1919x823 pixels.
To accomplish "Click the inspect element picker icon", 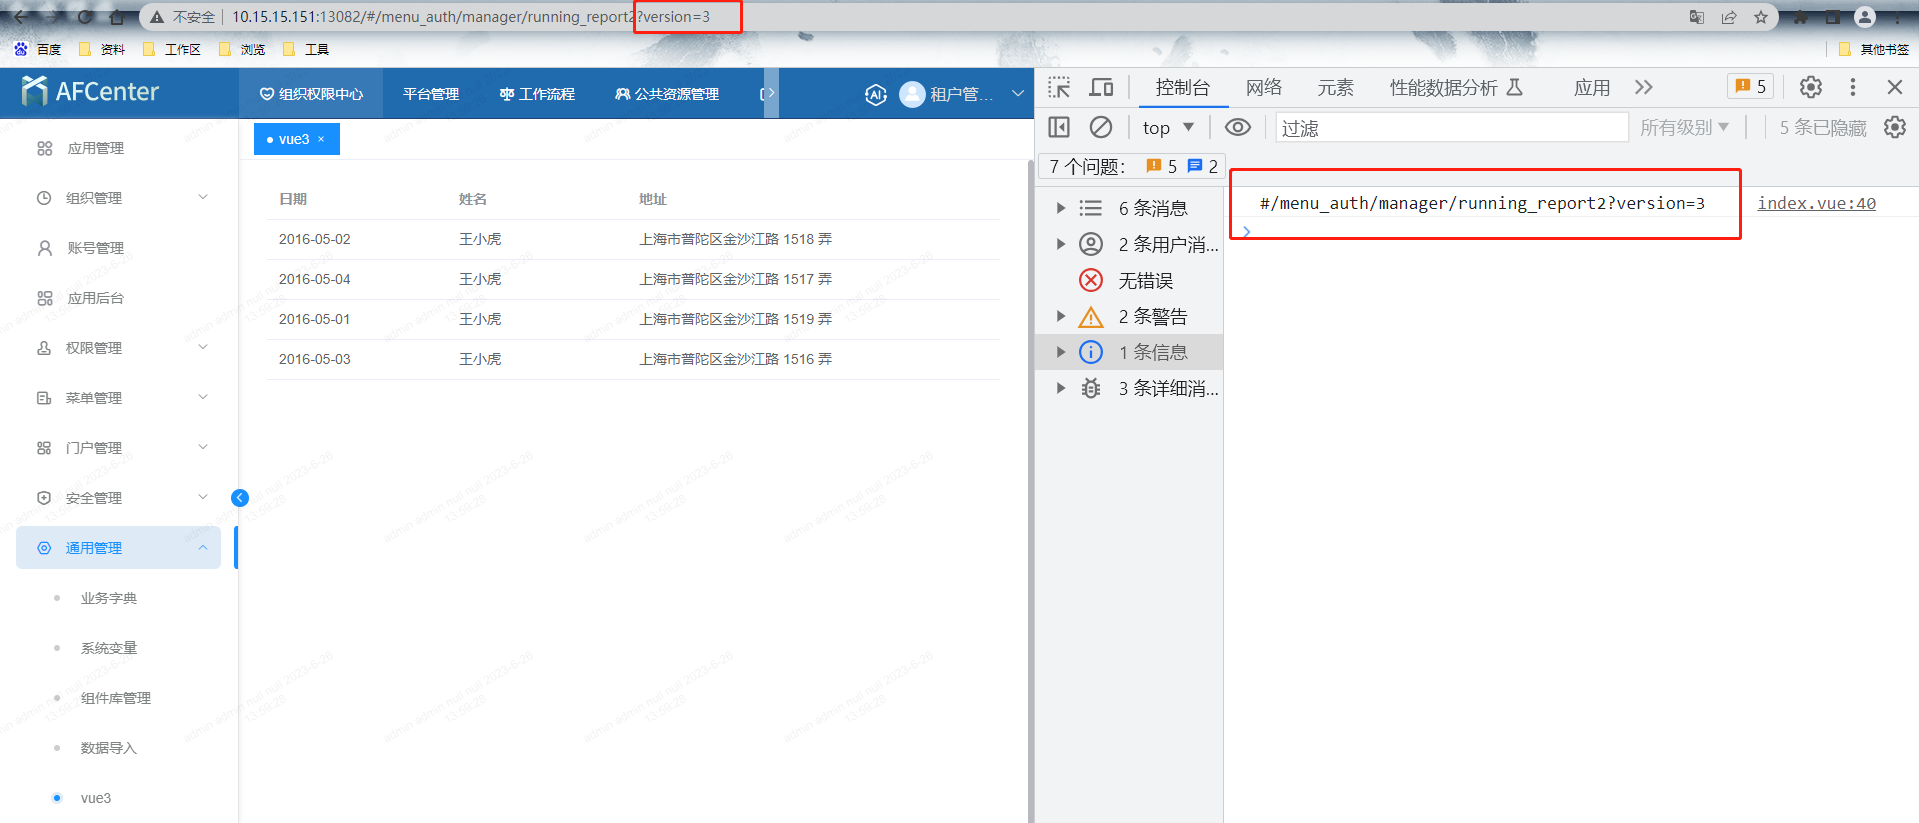I will tap(1059, 88).
